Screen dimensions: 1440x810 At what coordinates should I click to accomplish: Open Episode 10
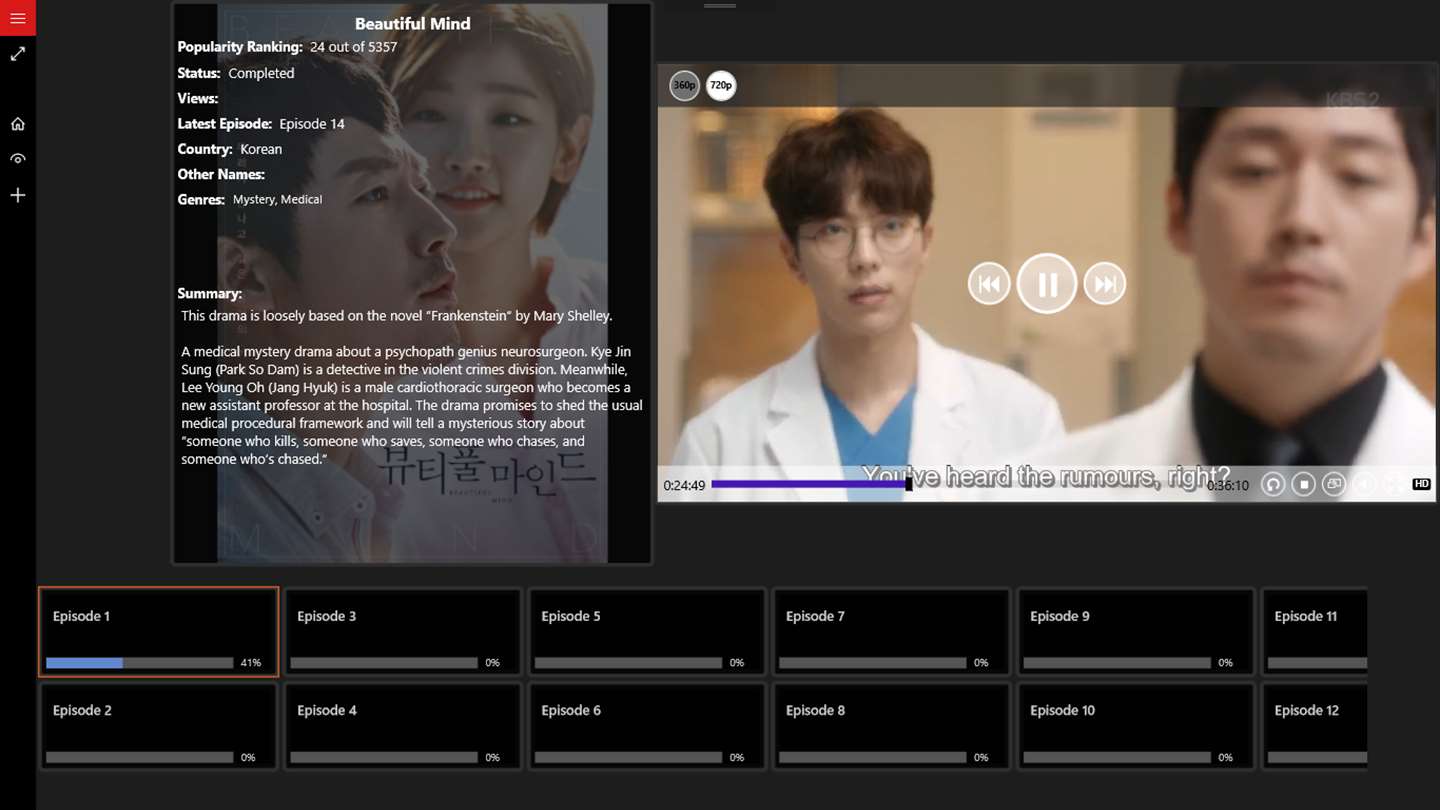point(1136,726)
